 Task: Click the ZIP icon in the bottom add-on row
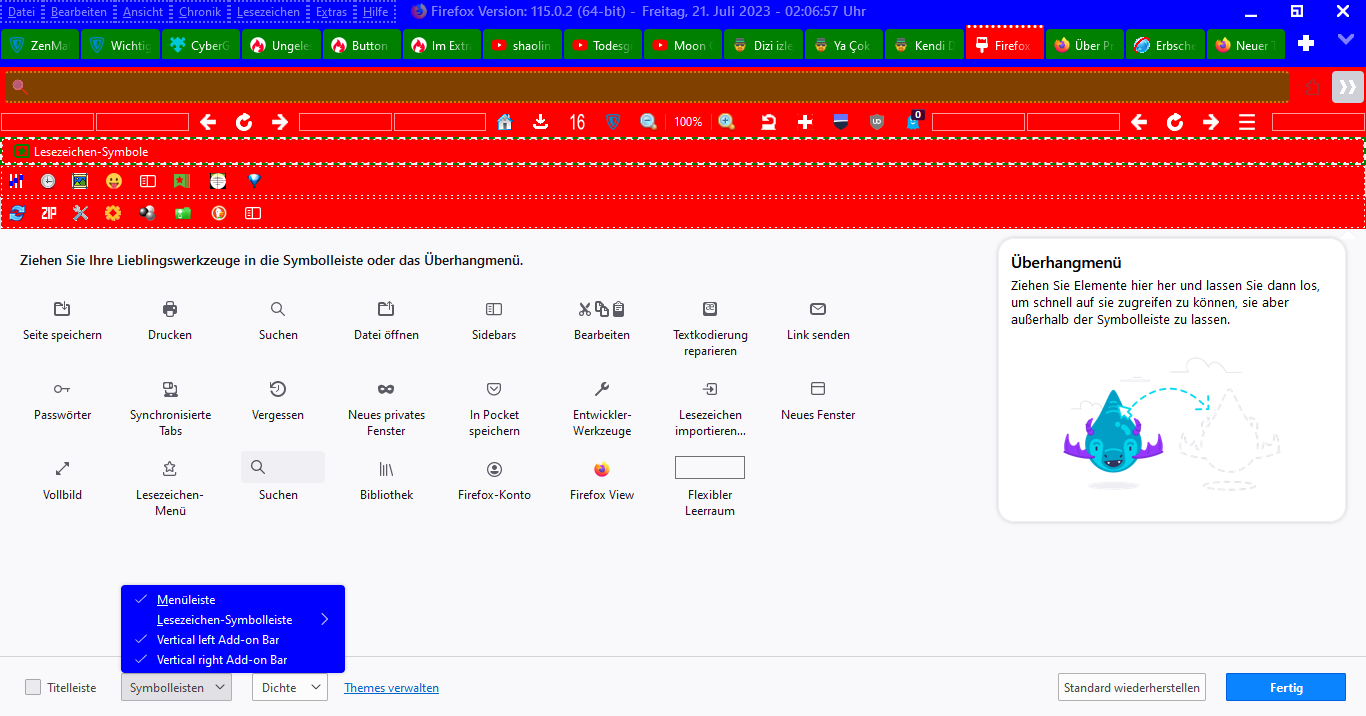[49, 213]
